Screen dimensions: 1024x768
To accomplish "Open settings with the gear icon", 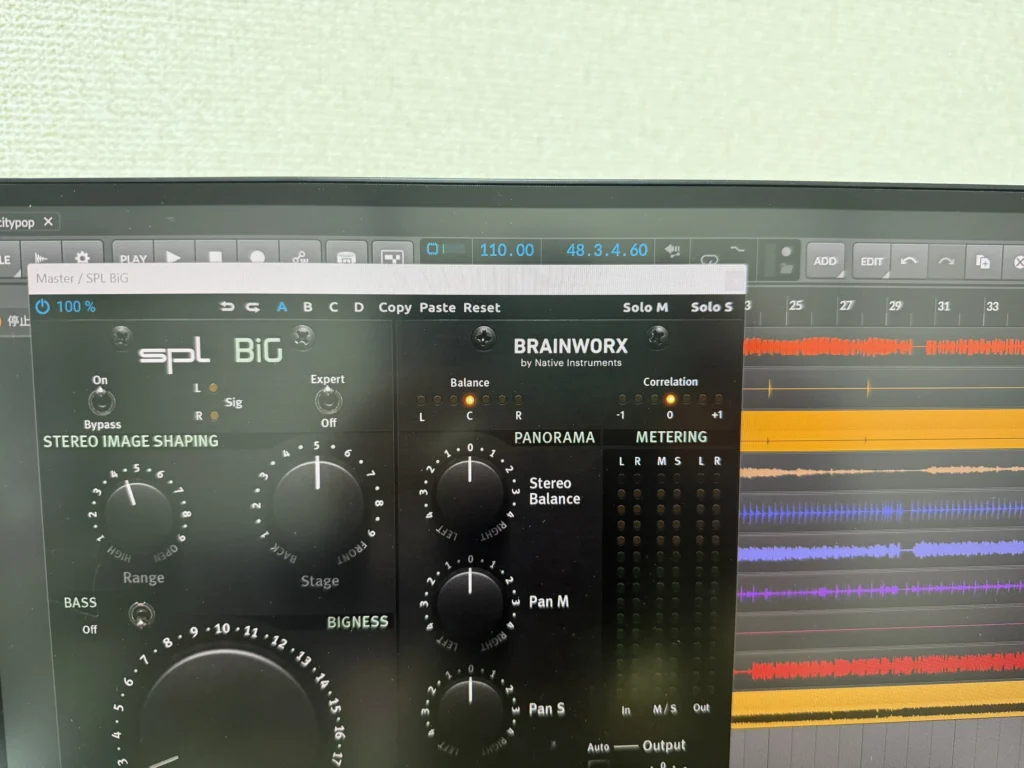I will 82,258.
